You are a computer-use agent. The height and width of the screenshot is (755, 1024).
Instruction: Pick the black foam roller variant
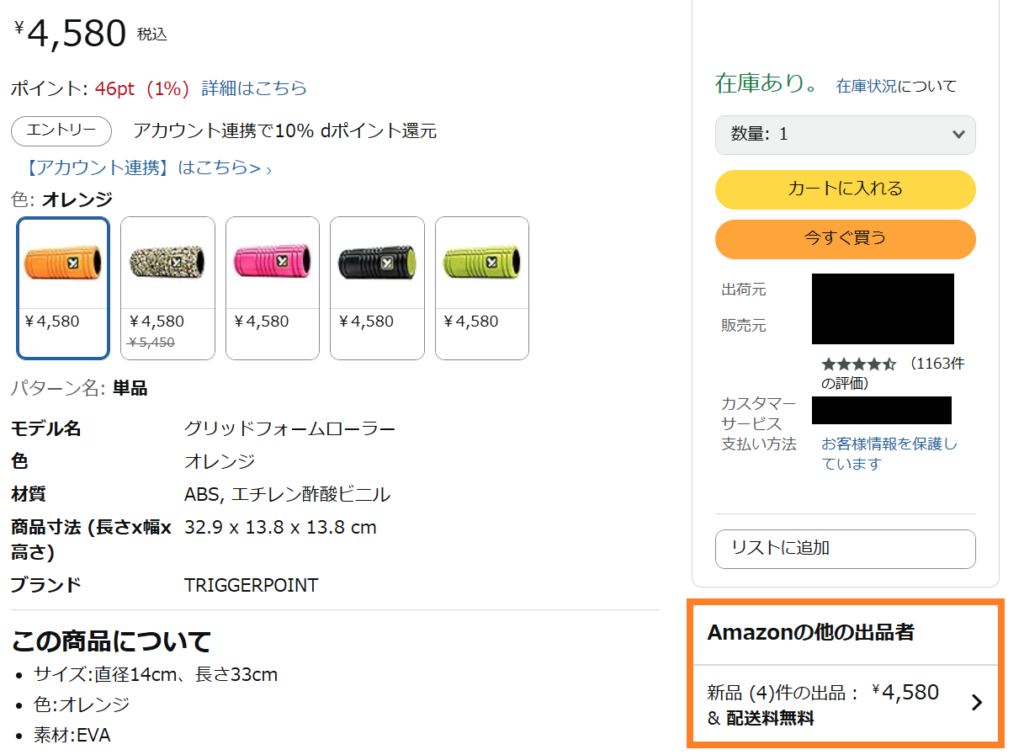(377, 288)
